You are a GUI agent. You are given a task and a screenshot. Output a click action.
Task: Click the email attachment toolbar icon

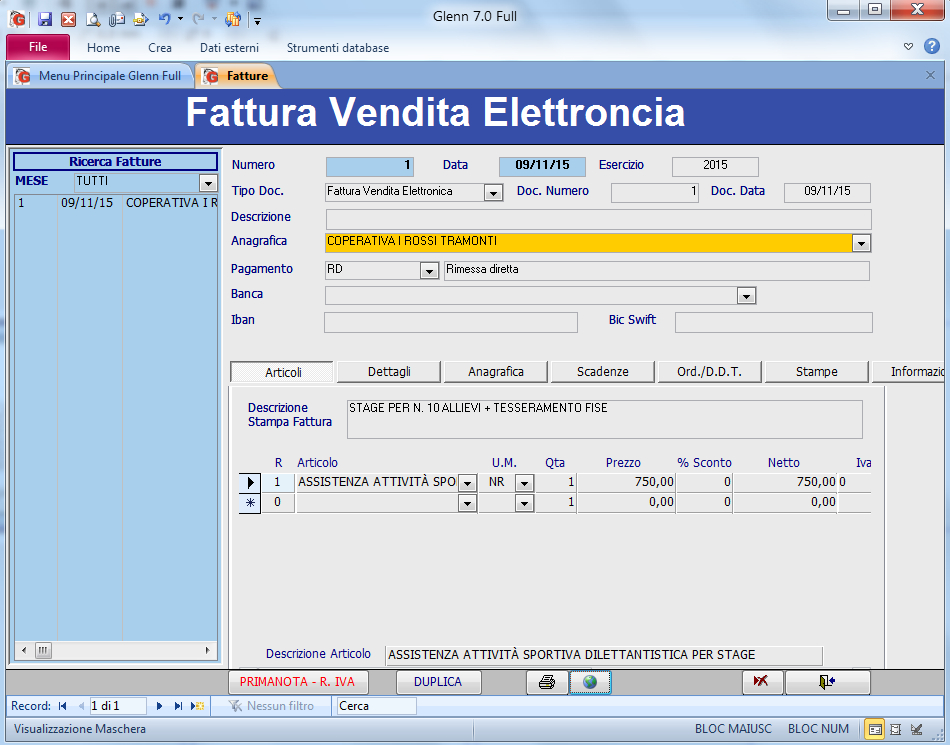[x=116, y=19]
